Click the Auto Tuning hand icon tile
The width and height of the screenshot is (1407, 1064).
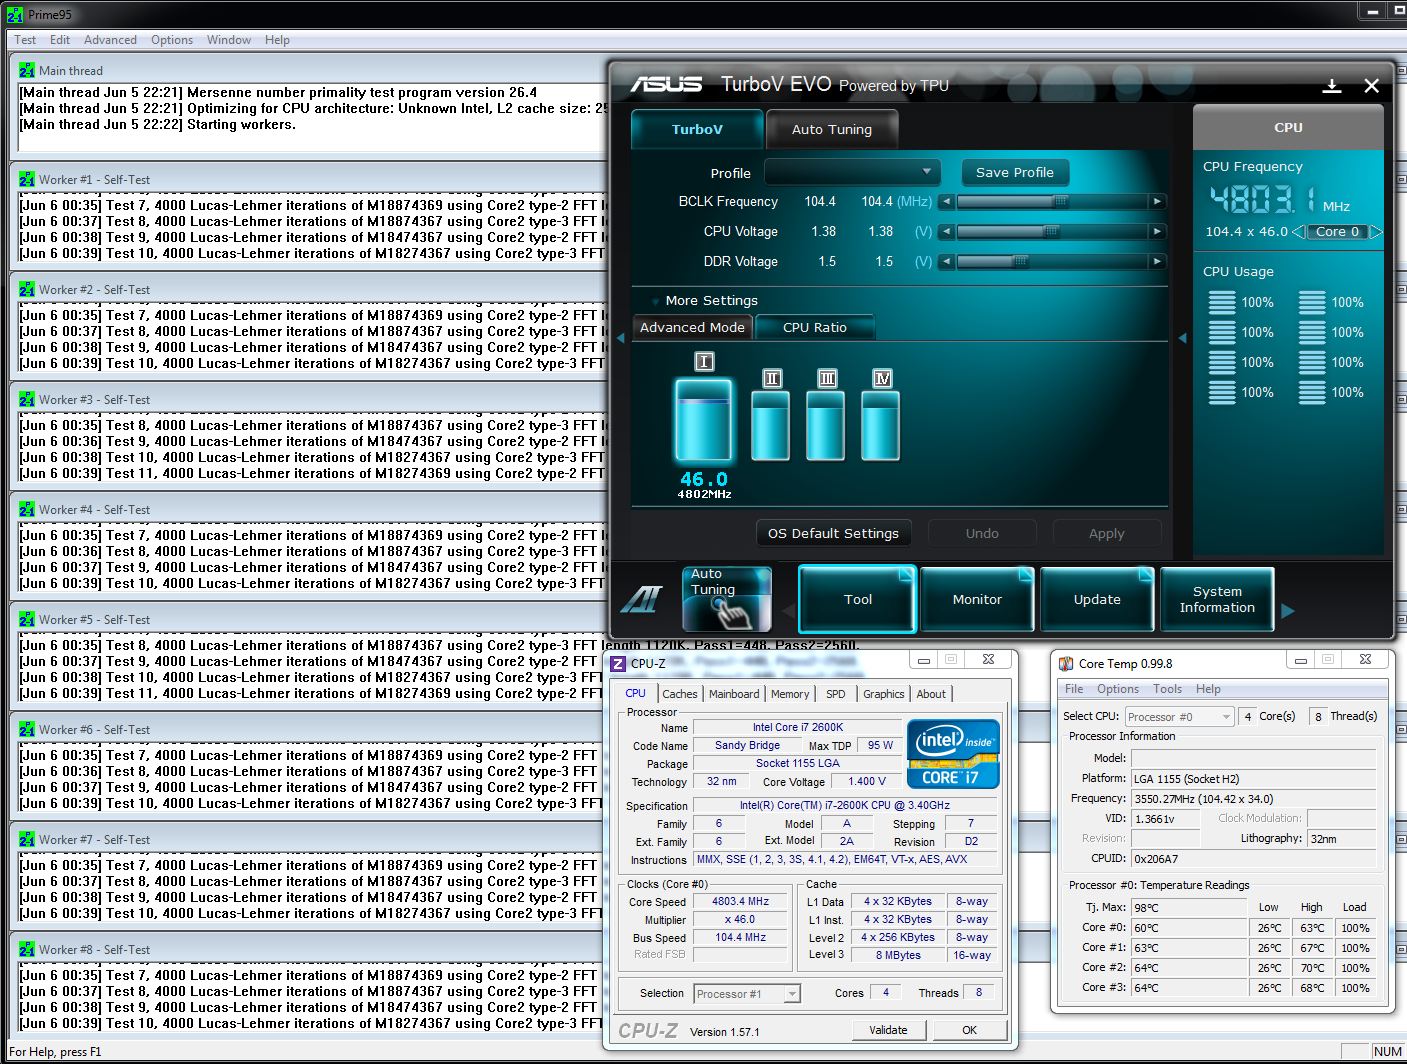pos(727,599)
